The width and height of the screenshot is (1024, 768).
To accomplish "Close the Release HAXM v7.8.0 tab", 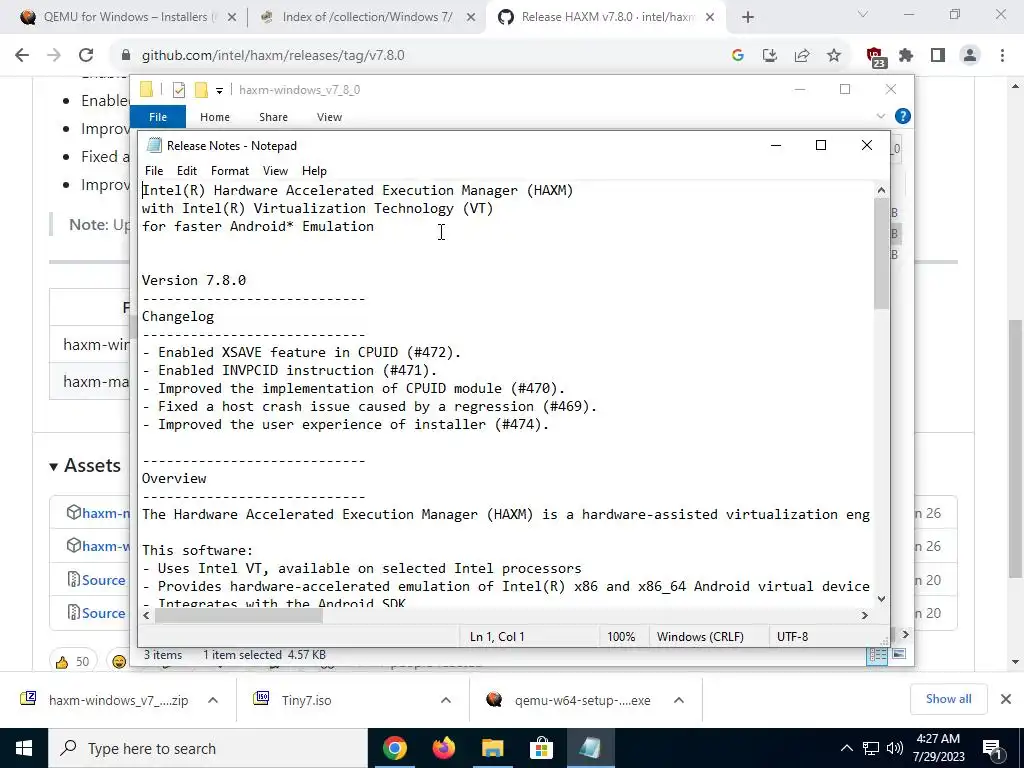I will (x=710, y=18).
